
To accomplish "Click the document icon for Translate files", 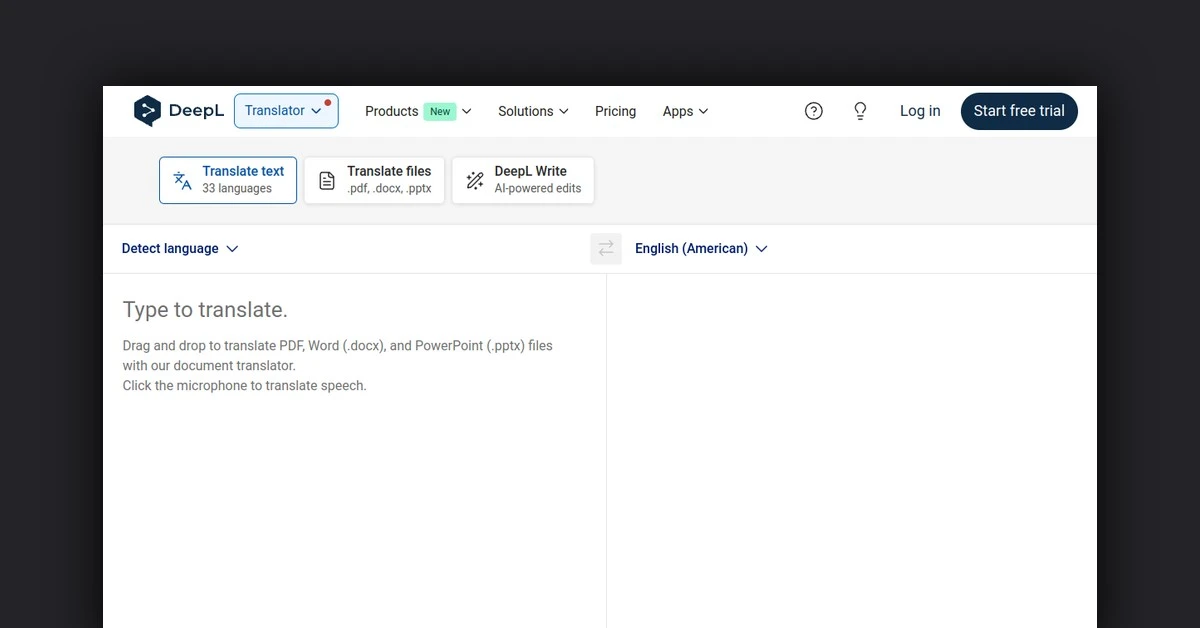I will click(x=327, y=181).
